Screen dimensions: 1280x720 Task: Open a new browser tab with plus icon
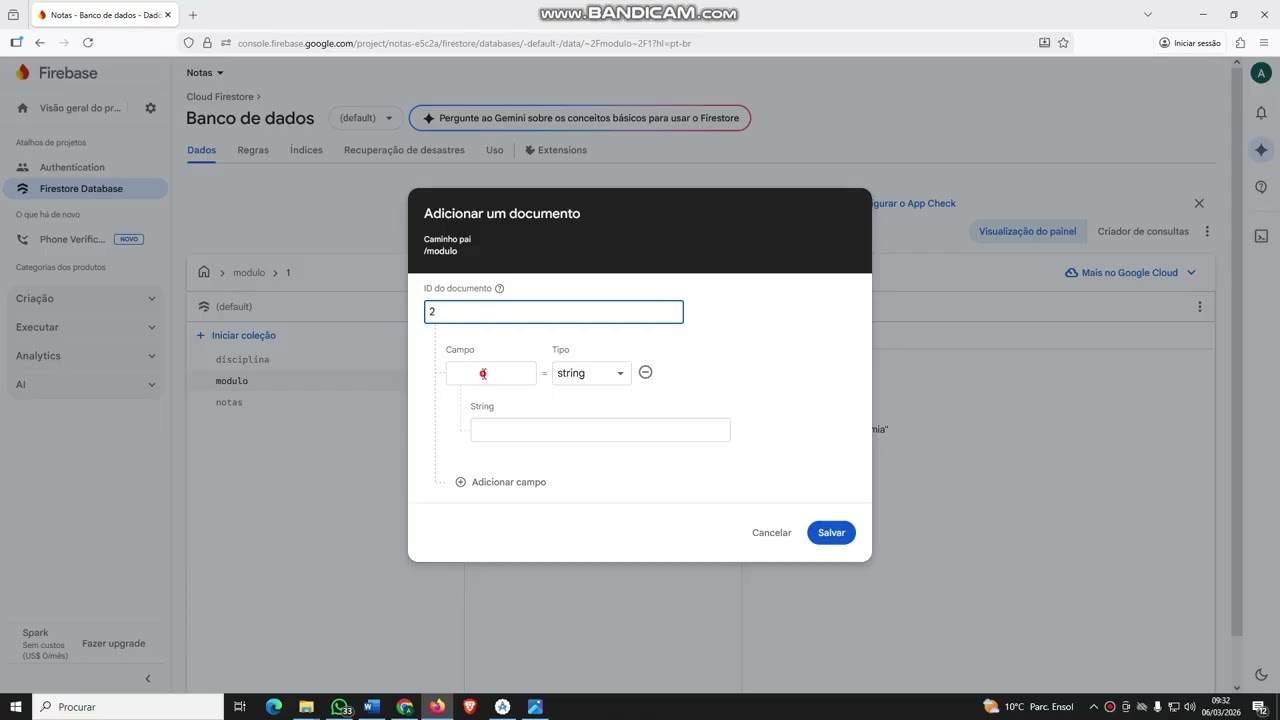coord(193,15)
